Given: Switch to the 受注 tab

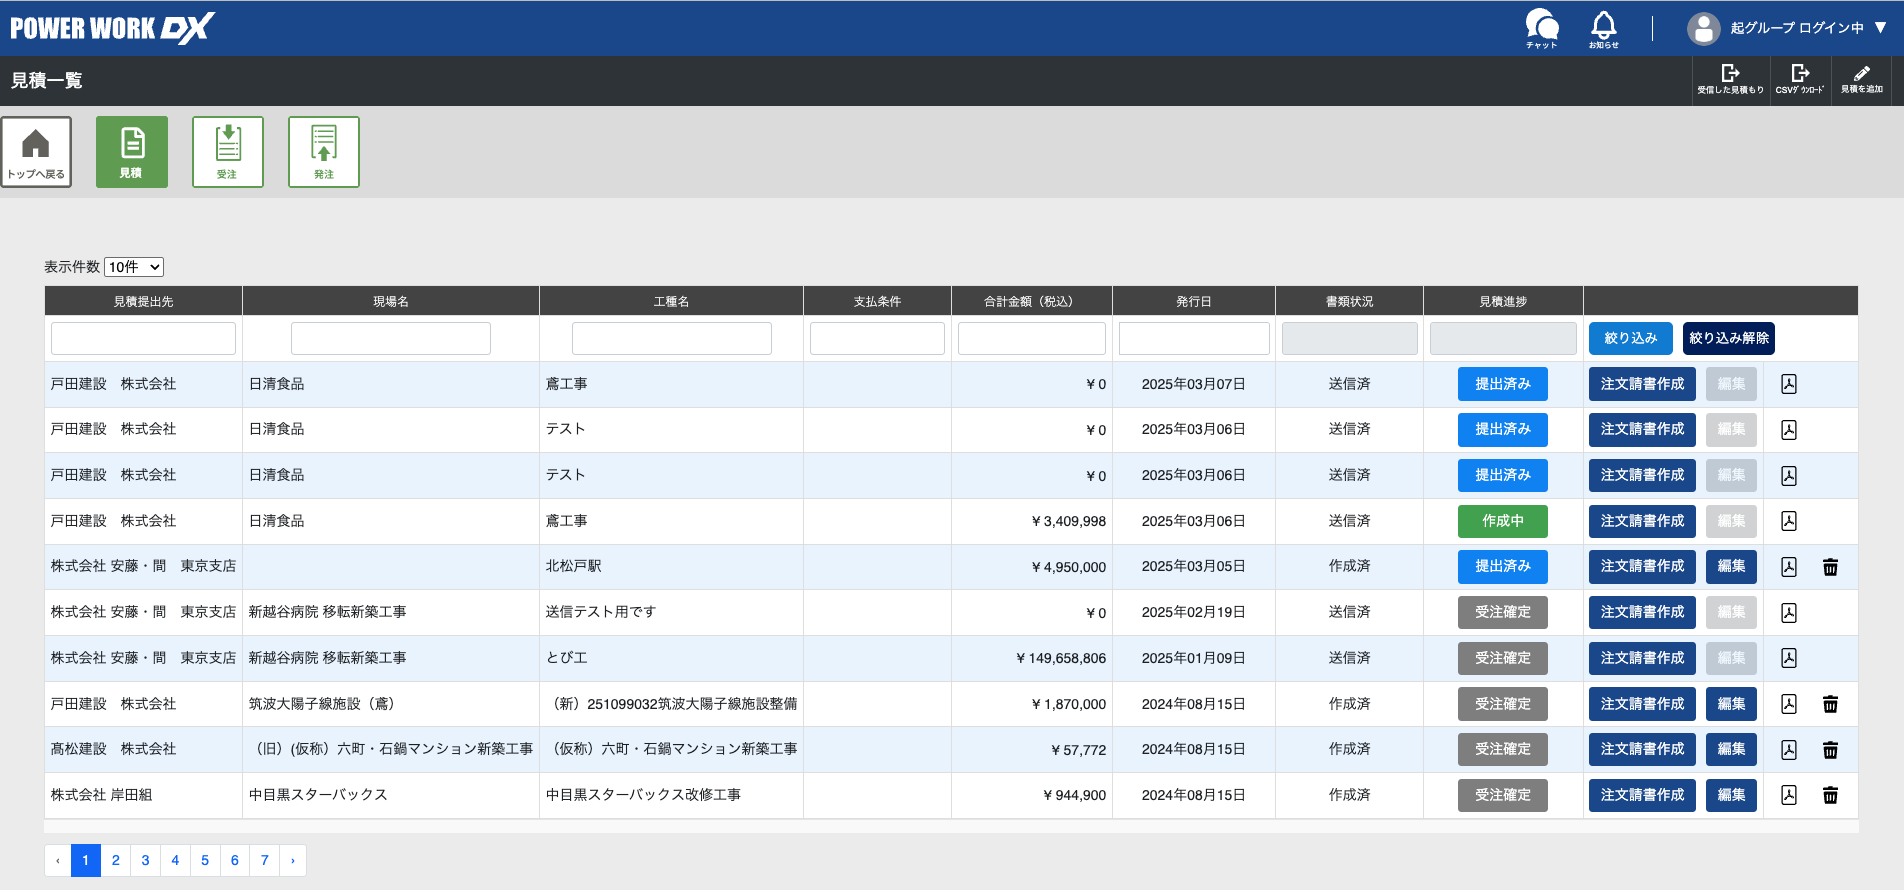Looking at the screenshot, I should click(x=227, y=152).
